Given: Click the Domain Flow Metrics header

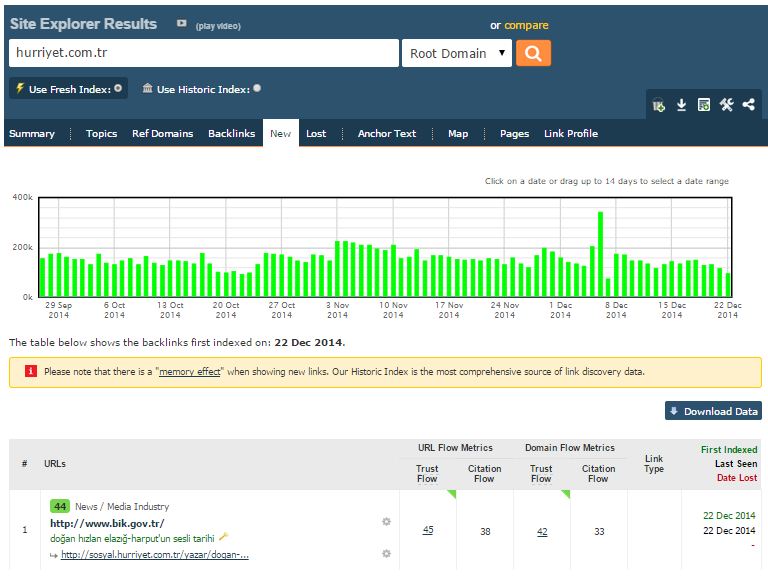Looking at the screenshot, I should click(570, 448).
